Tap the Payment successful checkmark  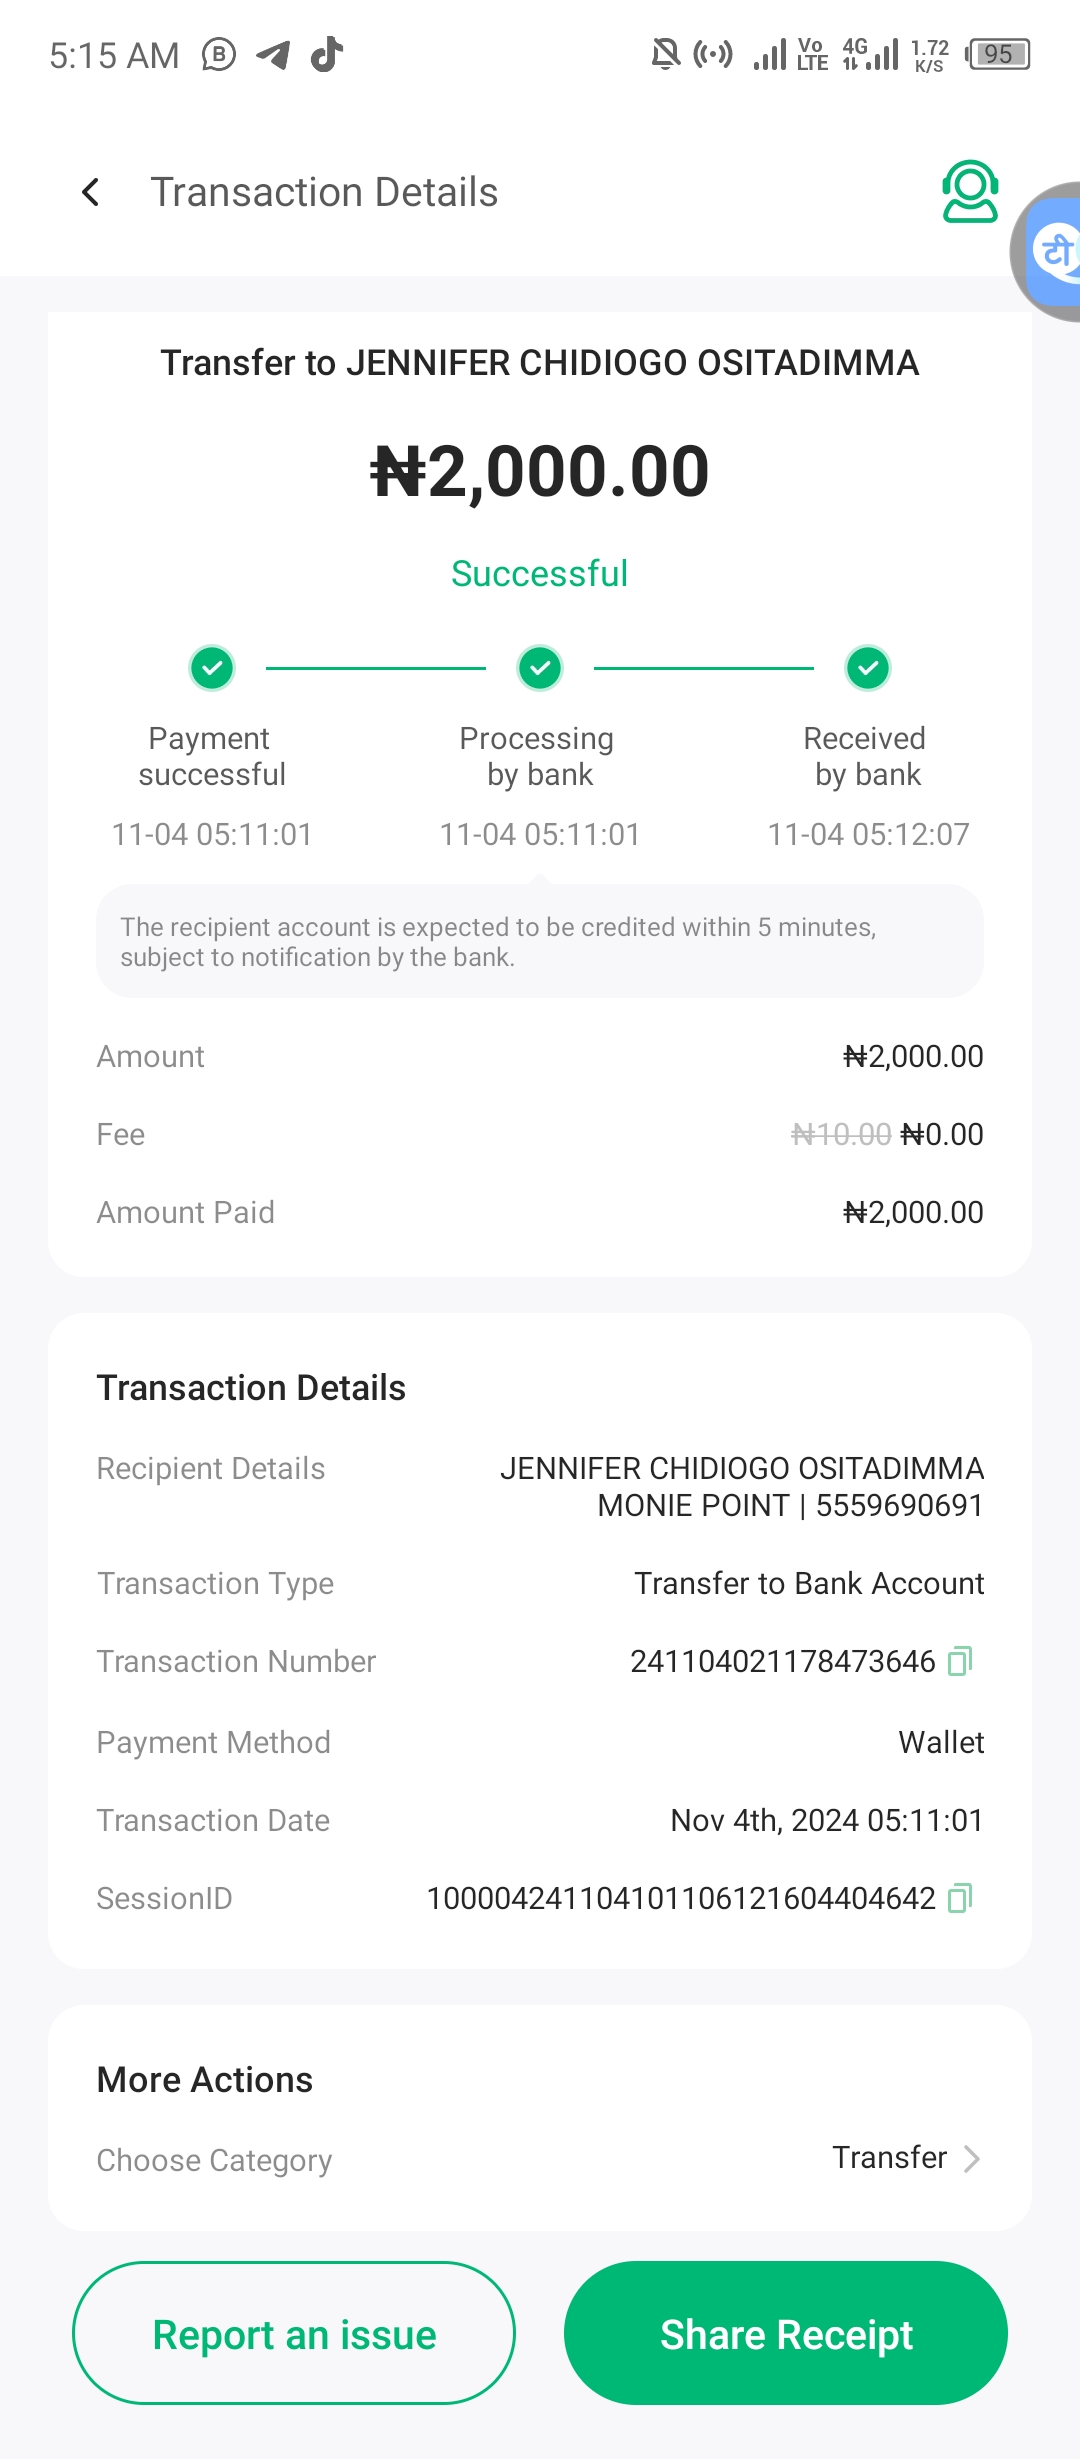pos(212,668)
